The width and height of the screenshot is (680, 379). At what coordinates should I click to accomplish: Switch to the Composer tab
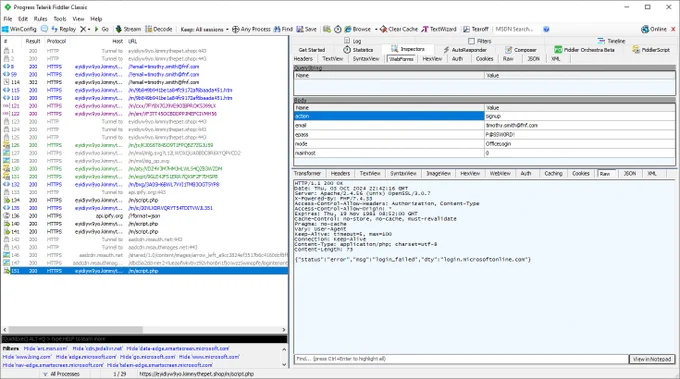[520, 50]
